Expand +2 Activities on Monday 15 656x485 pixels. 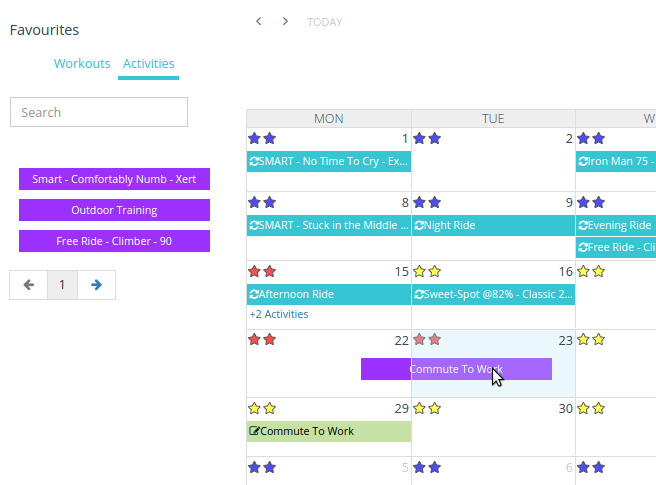coord(279,314)
